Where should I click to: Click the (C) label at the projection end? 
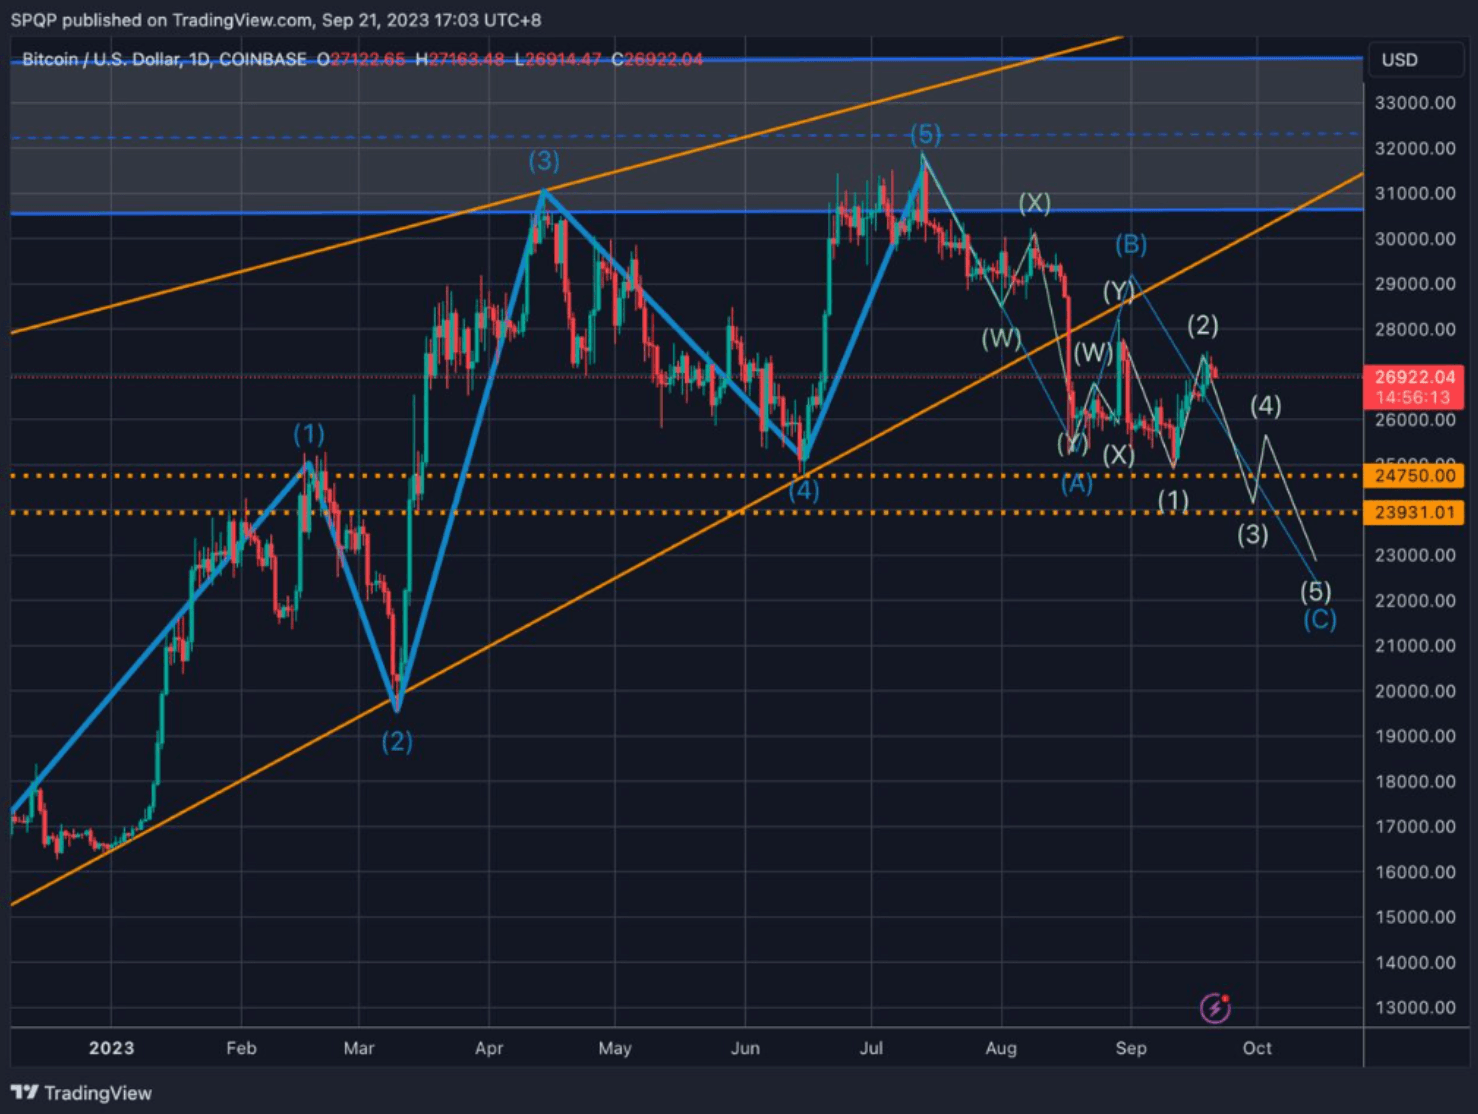point(1320,619)
